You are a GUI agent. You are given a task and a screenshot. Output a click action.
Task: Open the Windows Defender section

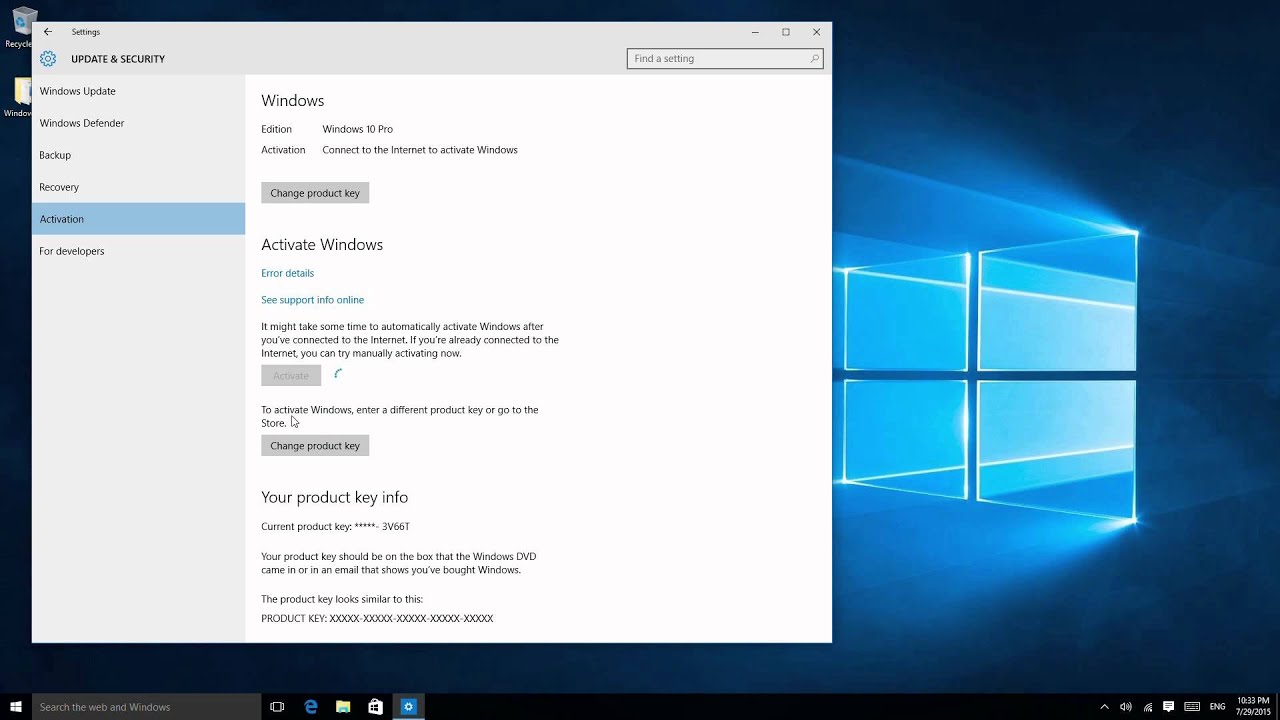138,123
